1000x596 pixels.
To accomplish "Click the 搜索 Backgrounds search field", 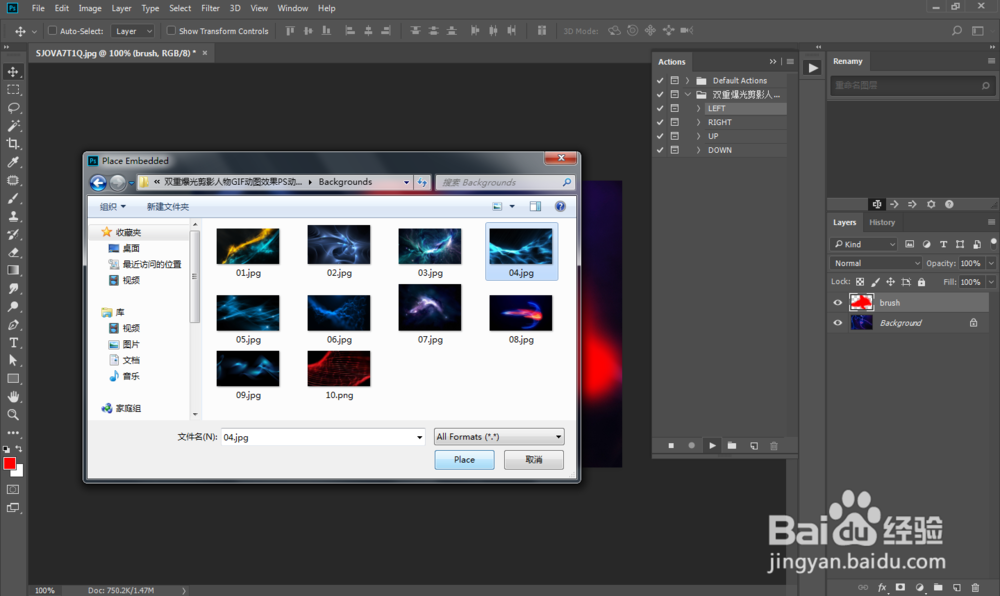I will (x=505, y=182).
